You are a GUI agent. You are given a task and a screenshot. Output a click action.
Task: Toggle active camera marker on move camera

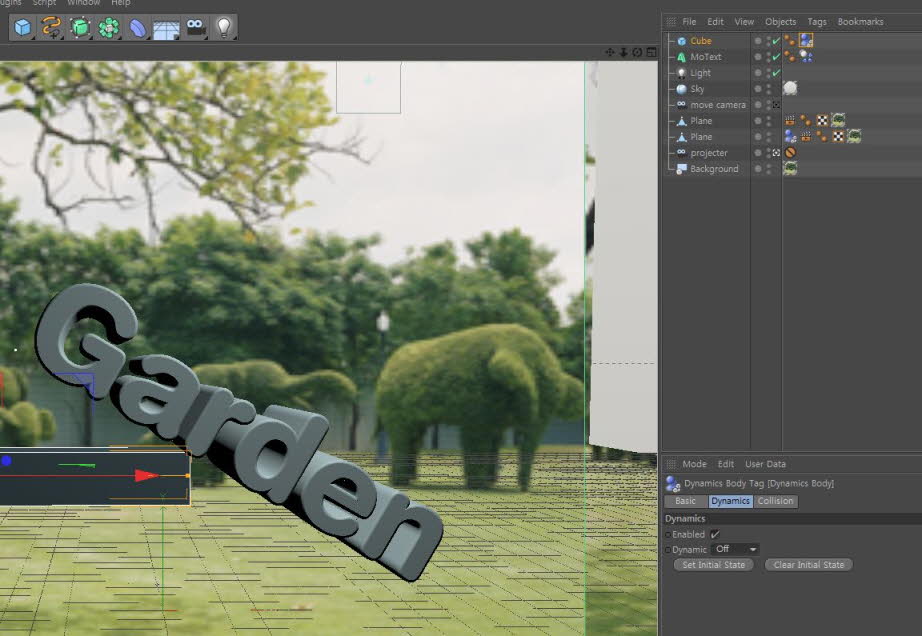pos(776,105)
